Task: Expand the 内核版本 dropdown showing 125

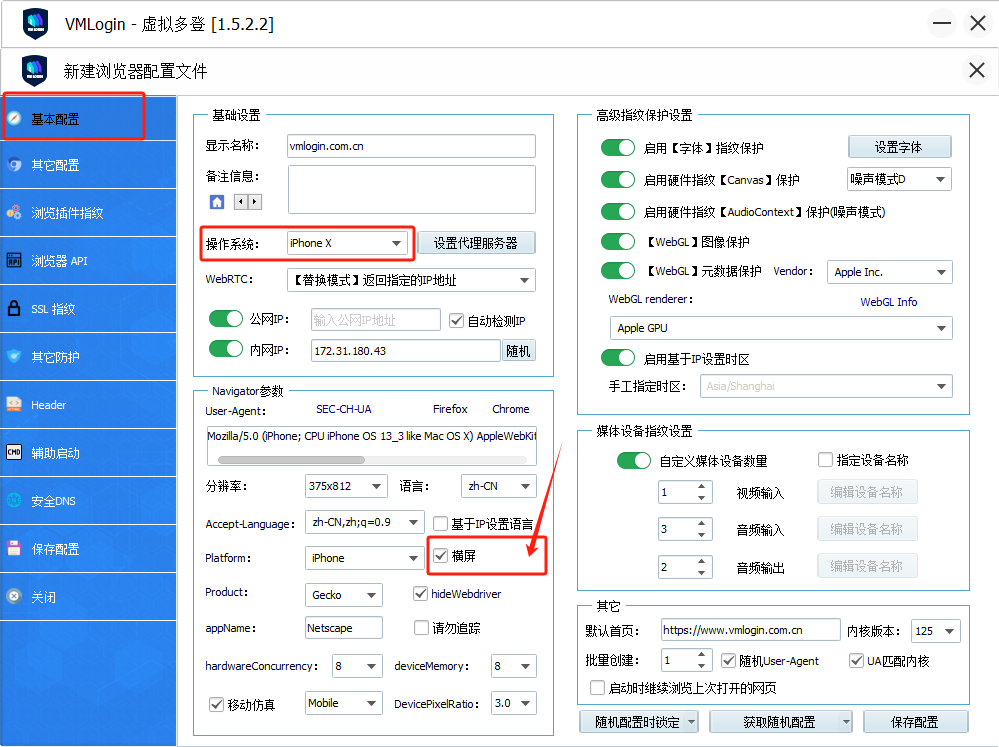Action: [935, 631]
